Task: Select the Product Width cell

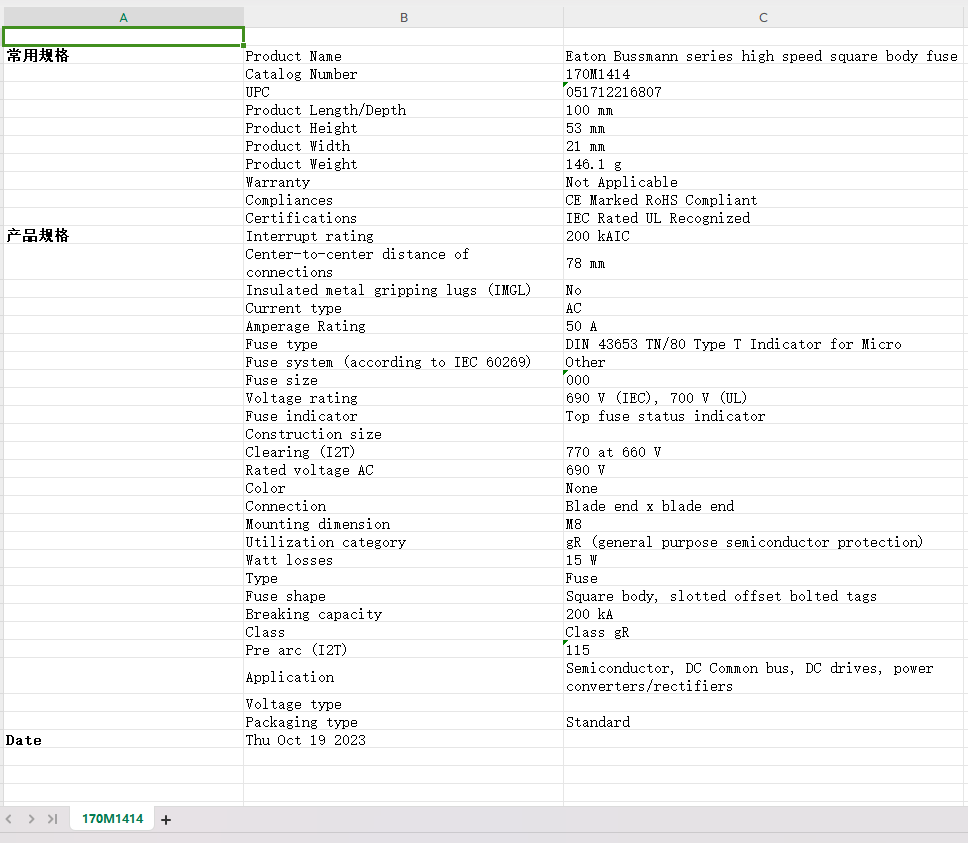Action: 404,146
